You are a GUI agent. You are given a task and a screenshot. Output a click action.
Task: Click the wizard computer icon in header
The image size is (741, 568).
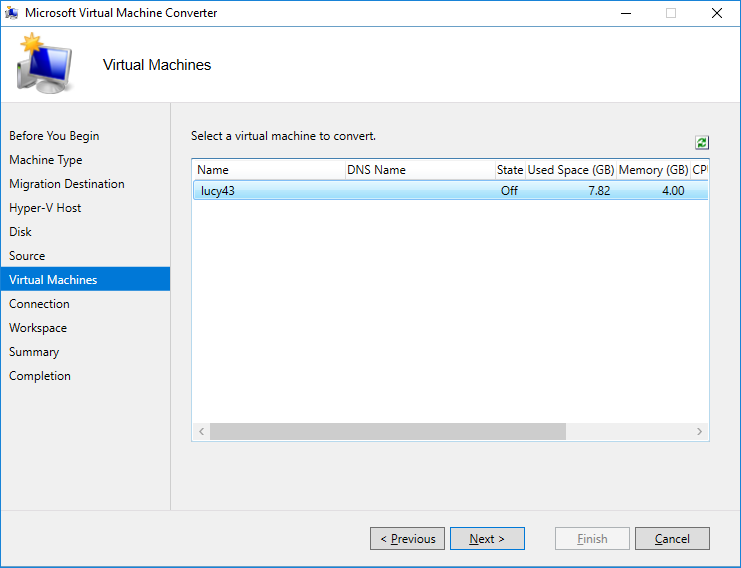coord(44,63)
